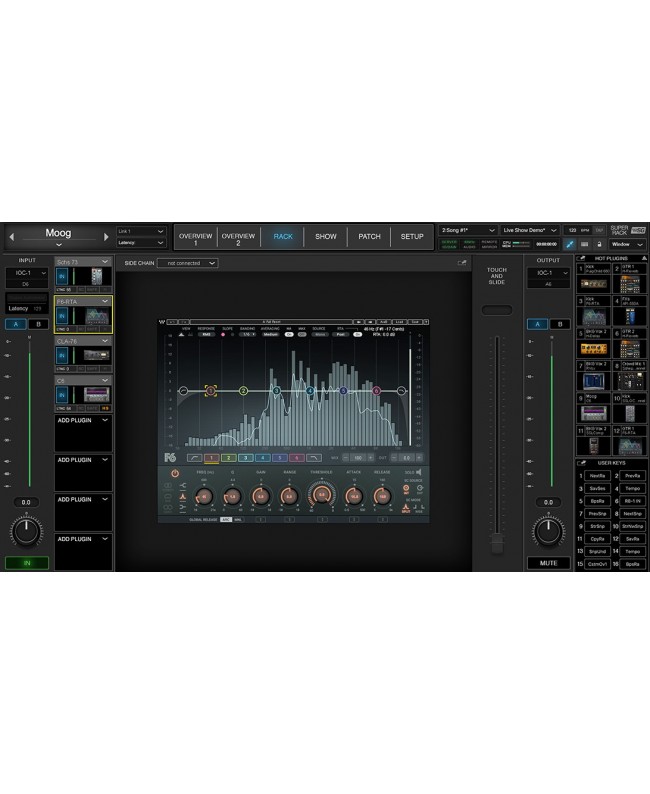
Task: Select input snapshot A
Action: pyautogui.click(x=16, y=324)
